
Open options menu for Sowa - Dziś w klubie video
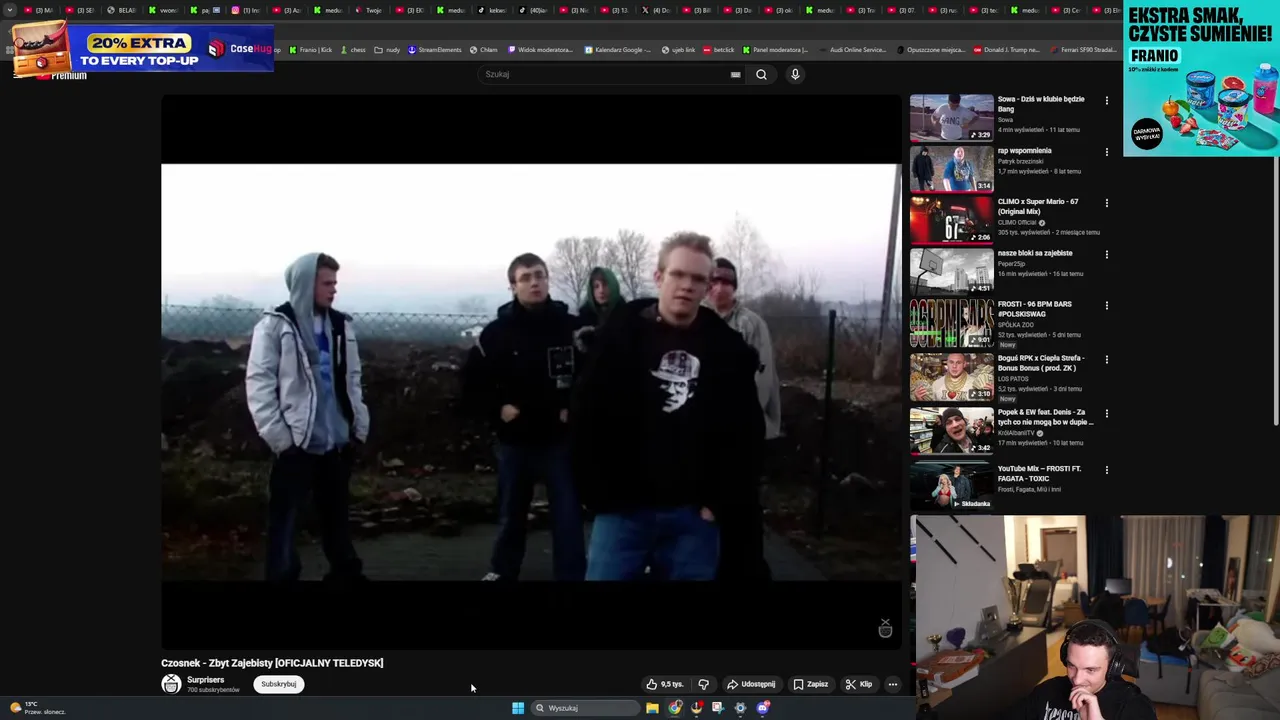pos(1106,100)
